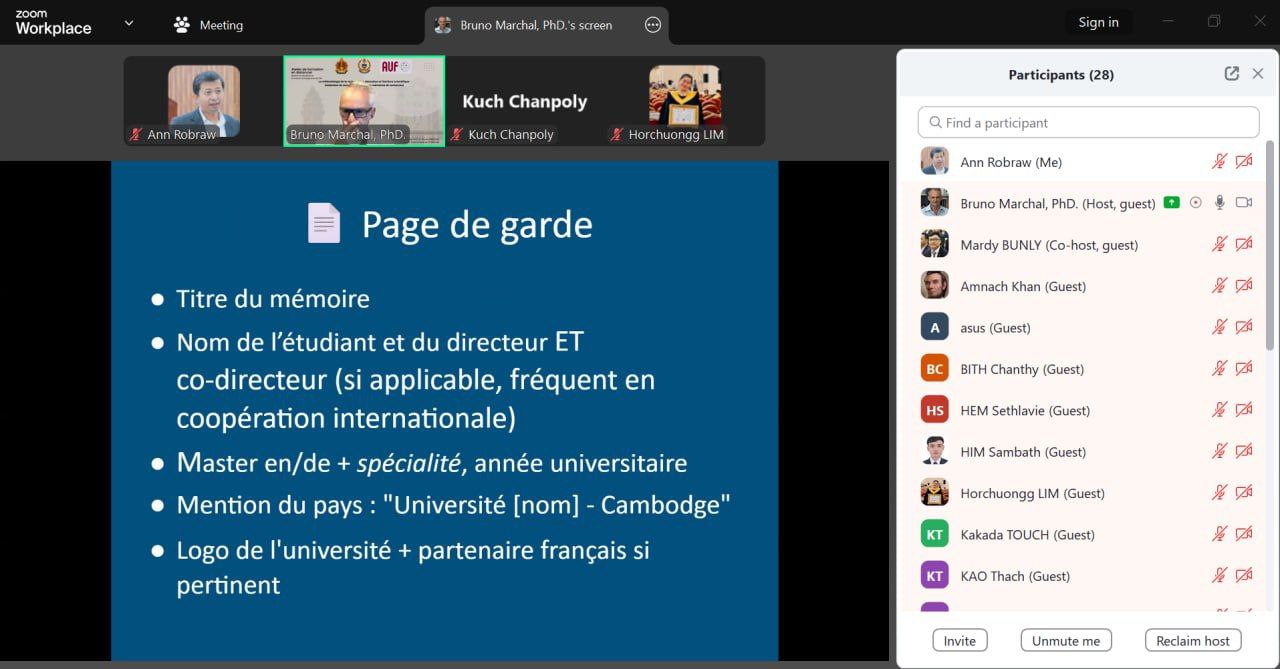Screen dimensions: 1280x669
Task: Open more options beside Bruno Marchal's screen tab
Action: [x=653, y=25]
